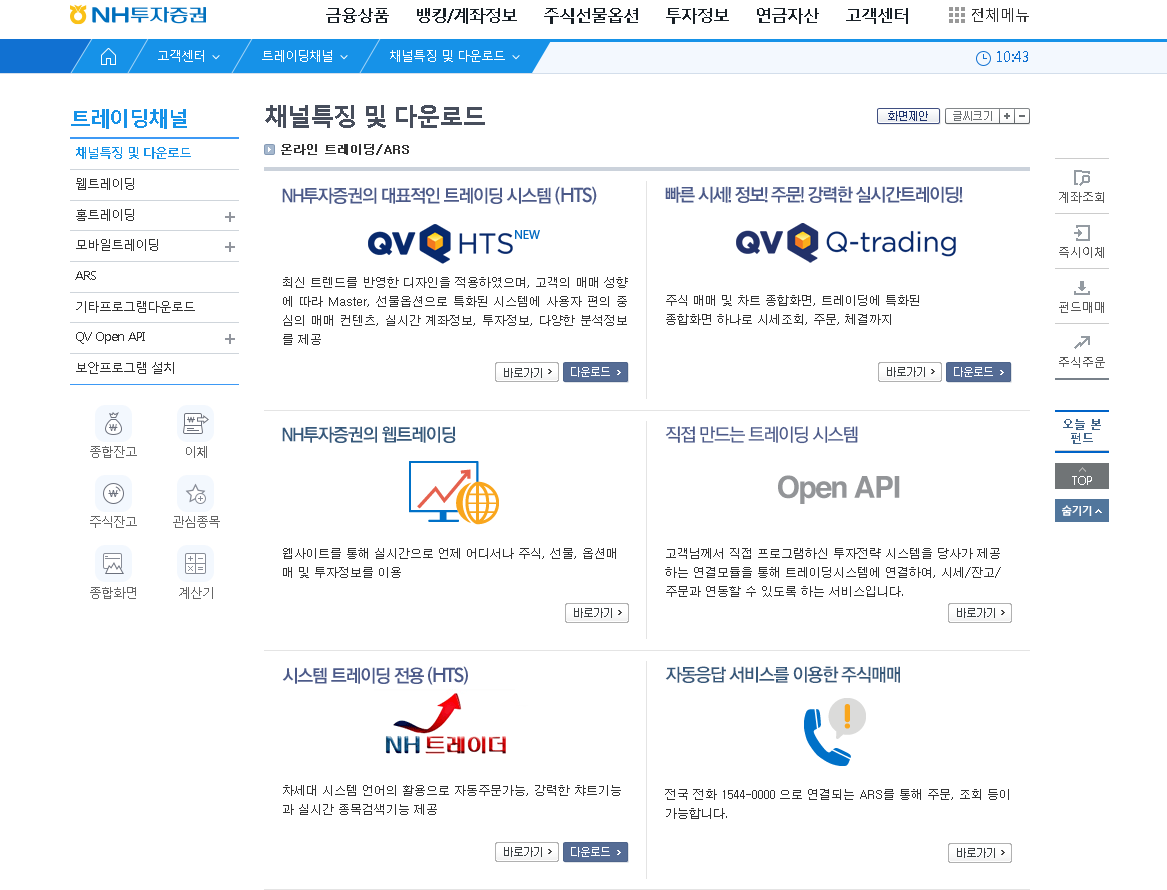
Task: Open 오늘 본 펀드 panel
Action: pyautogui.click(x=1081, y=431)
